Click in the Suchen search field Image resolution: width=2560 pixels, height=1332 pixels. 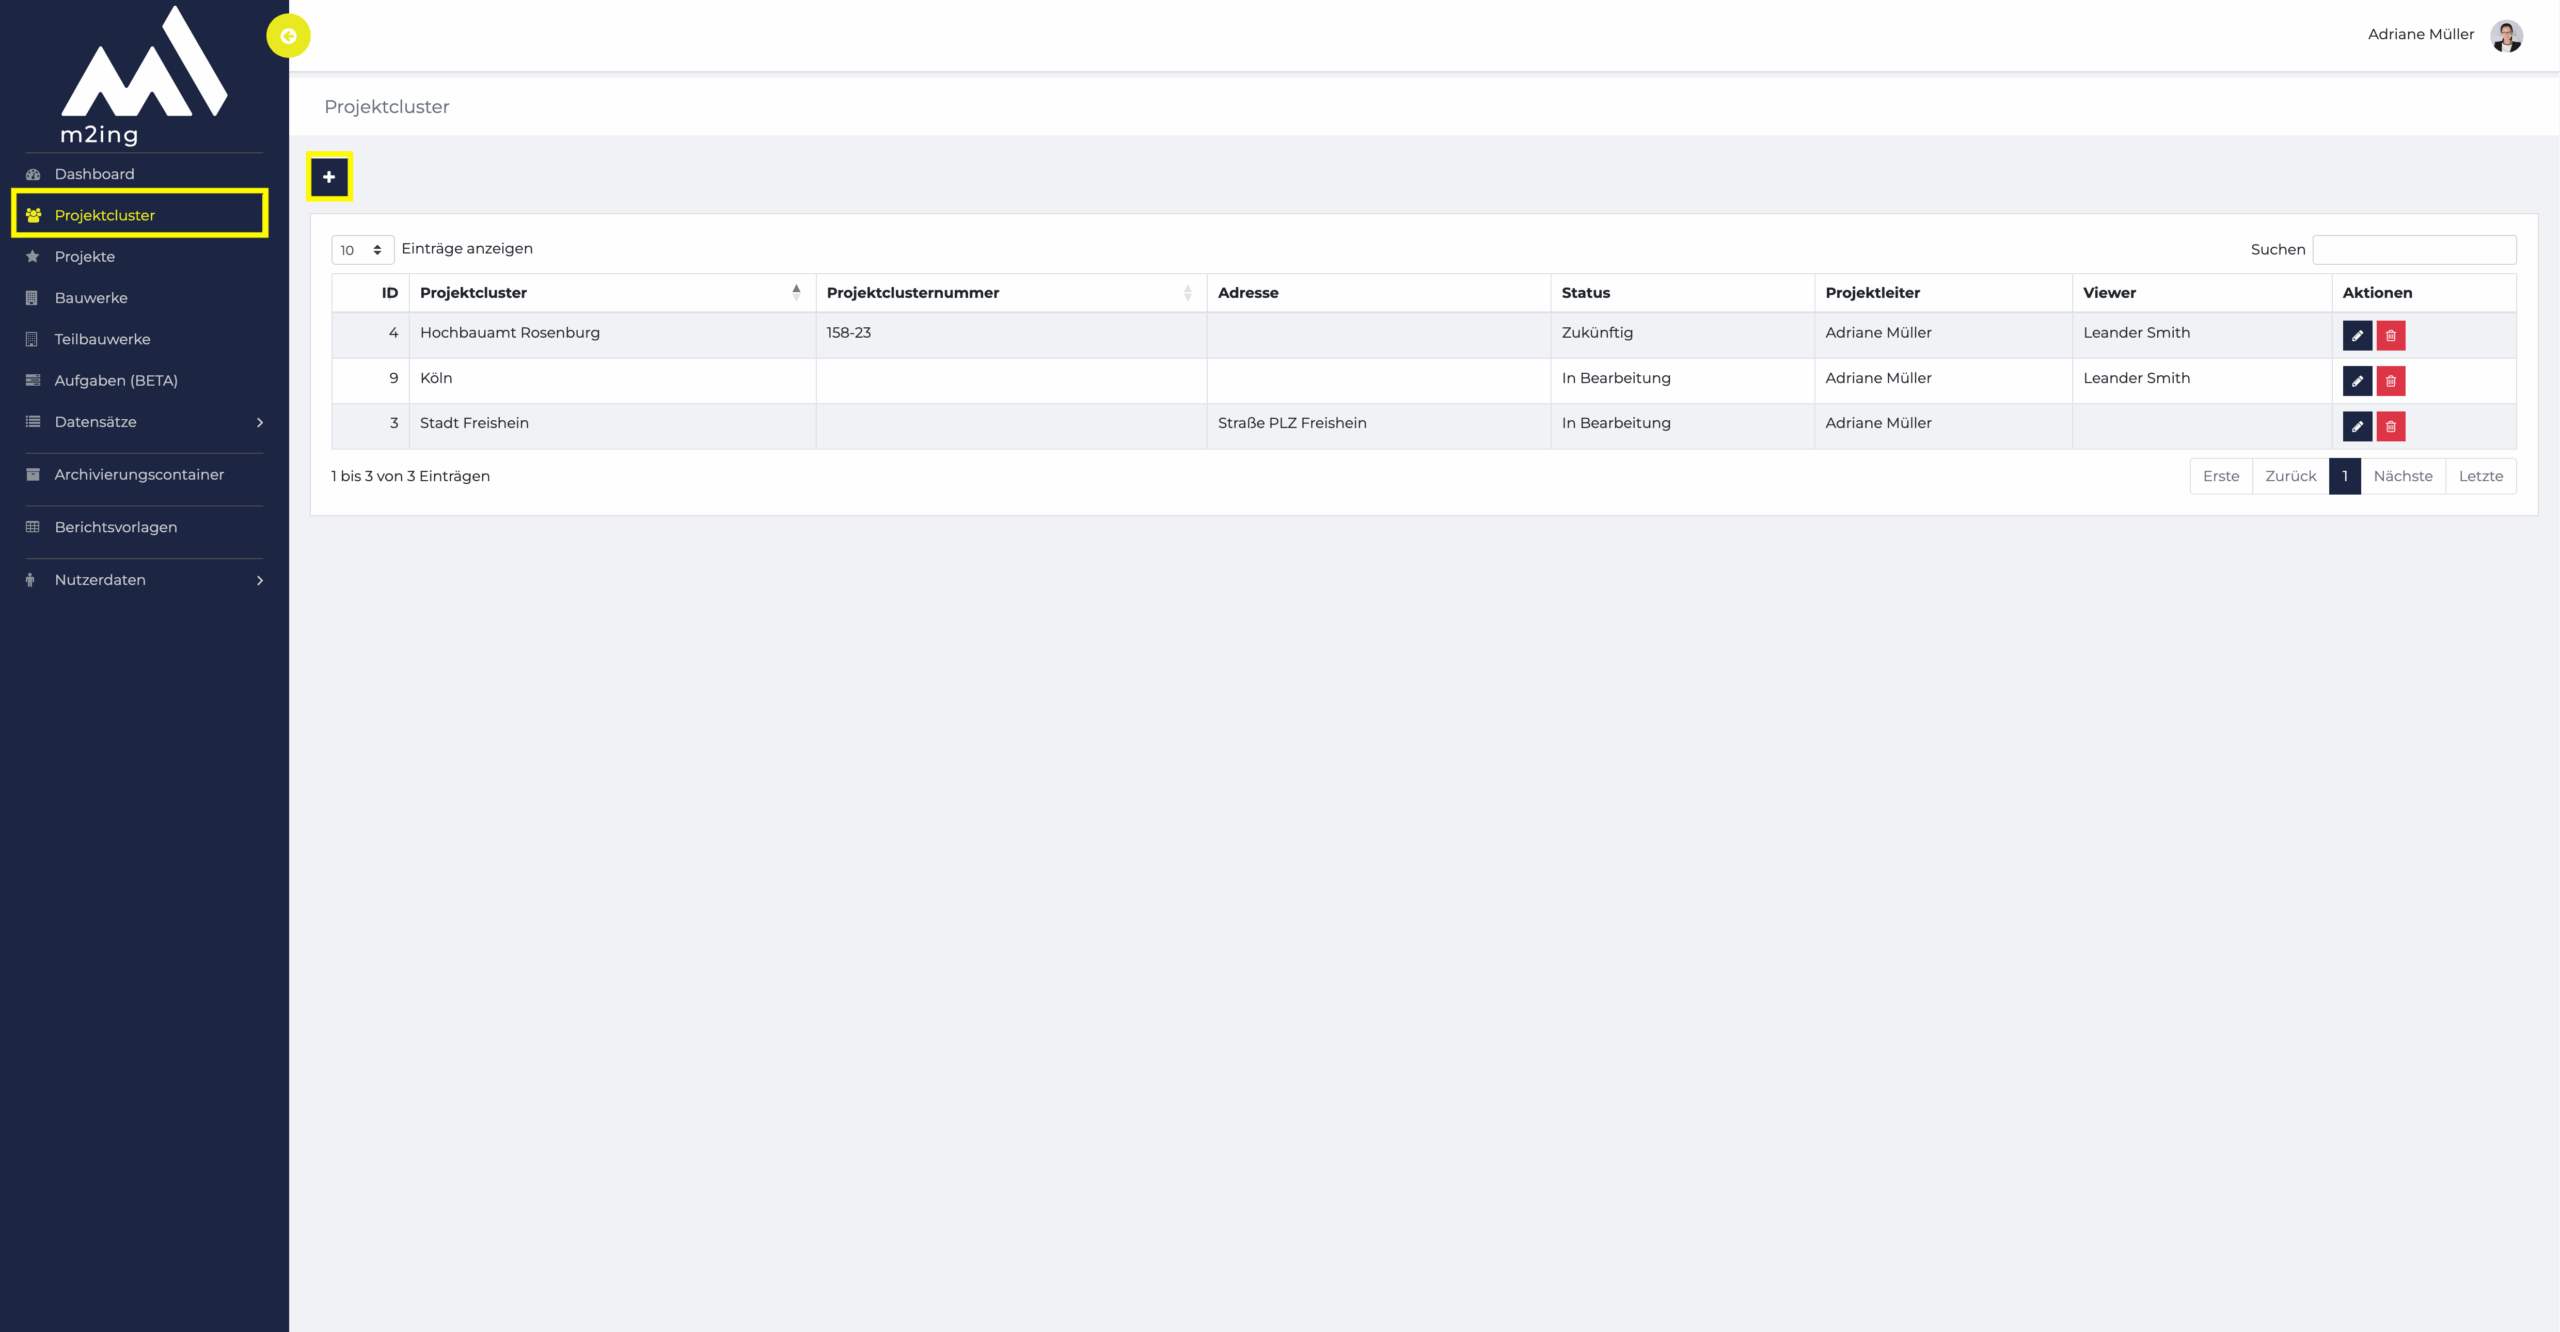2413,250
